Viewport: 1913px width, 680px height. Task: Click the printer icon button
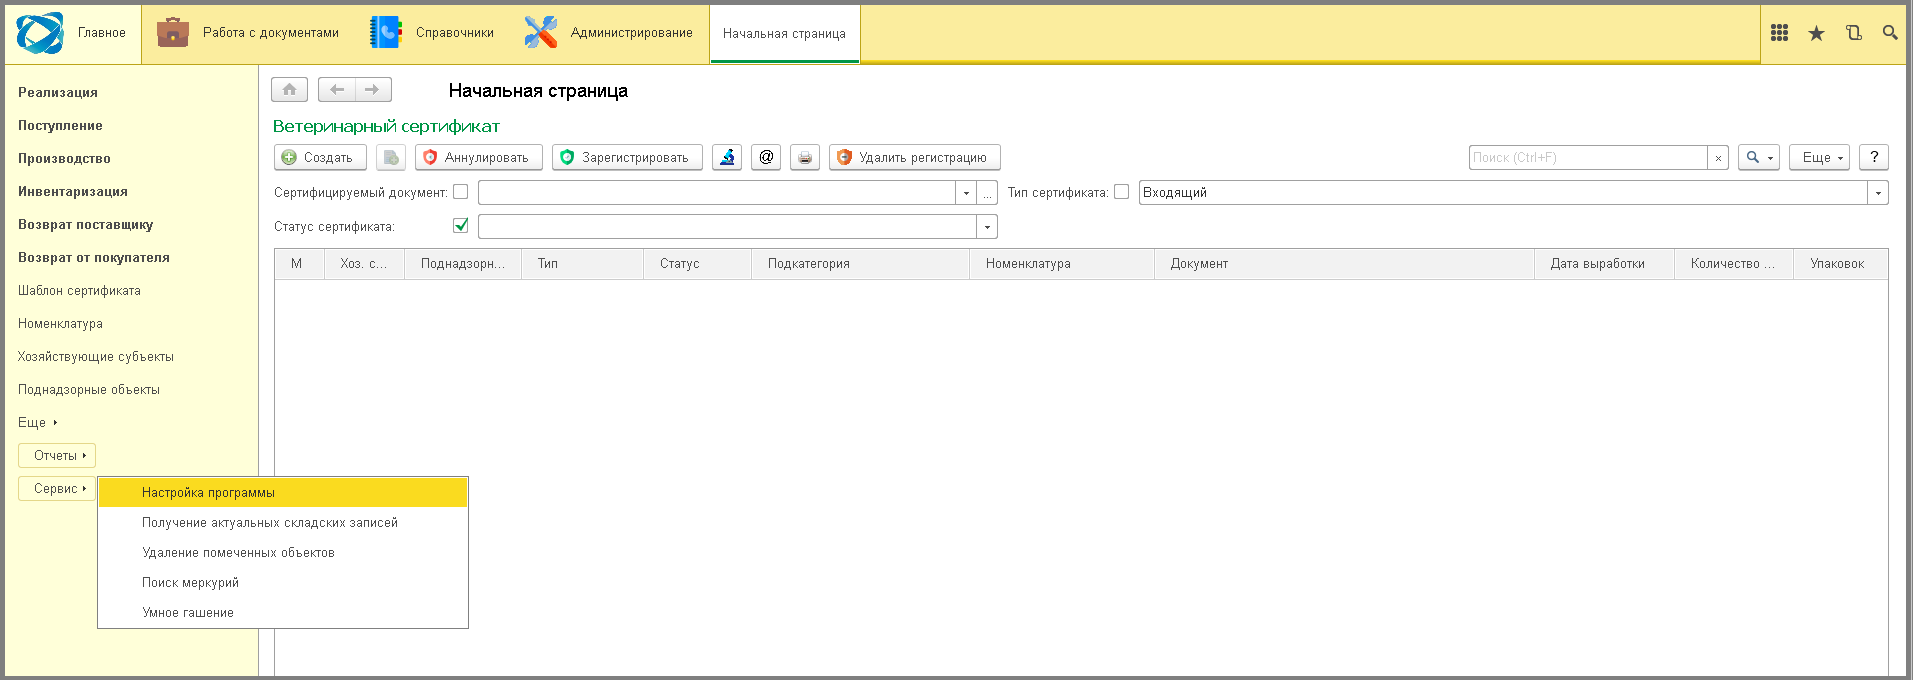805,157
